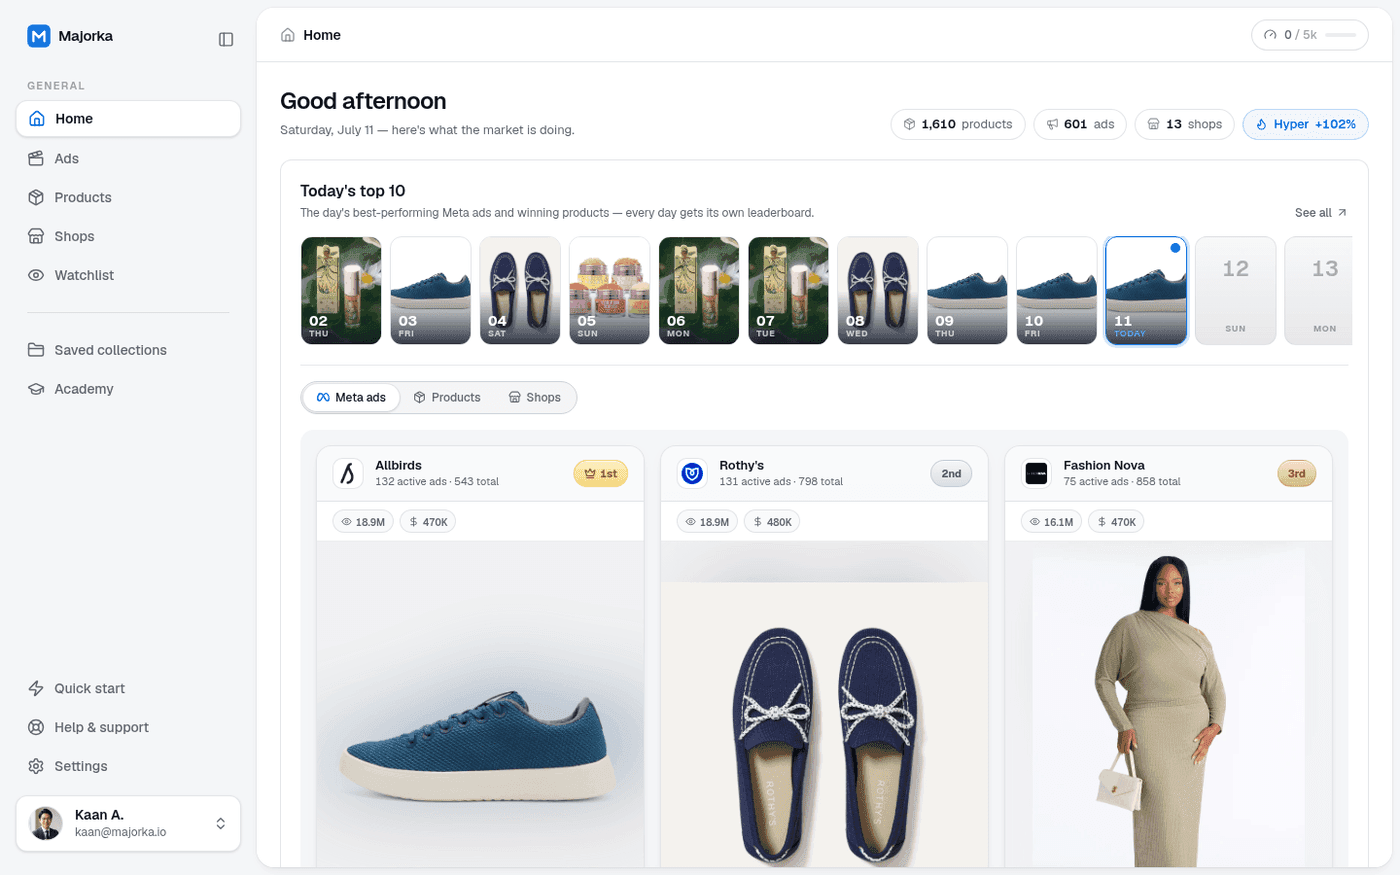Click the Ads clapperboard icon in sidebar
The height and width of the screenshot is (875, 1400).
click(x=36, y=158)
